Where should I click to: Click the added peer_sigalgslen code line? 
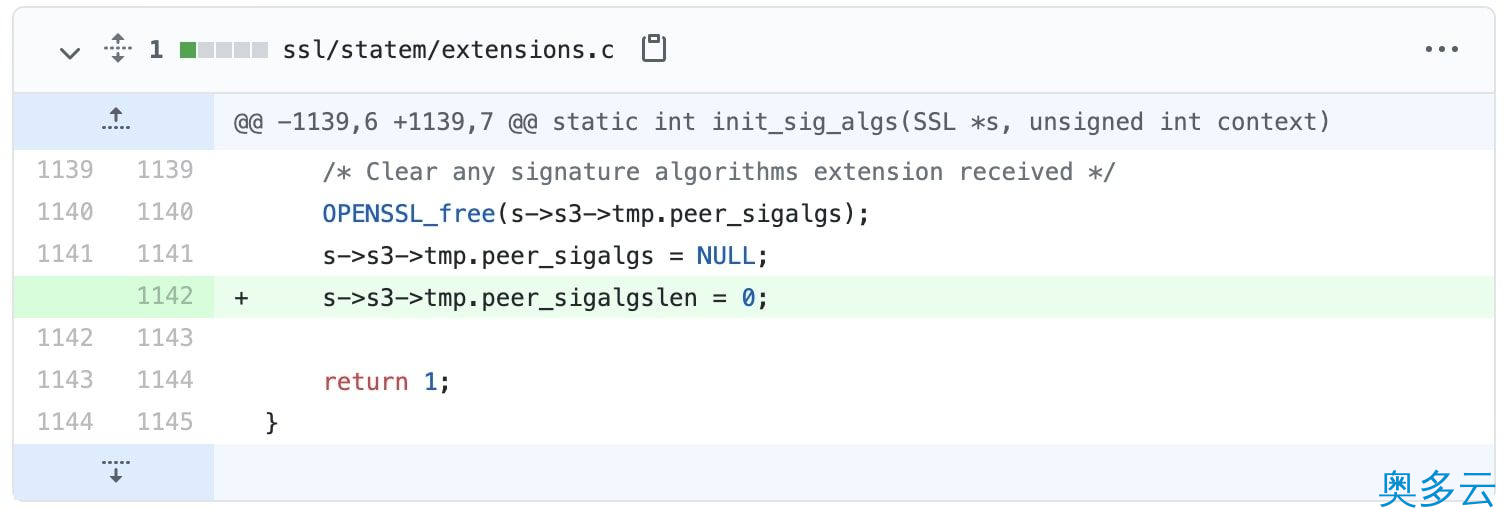pyautogui.click(x=545, y=298)
